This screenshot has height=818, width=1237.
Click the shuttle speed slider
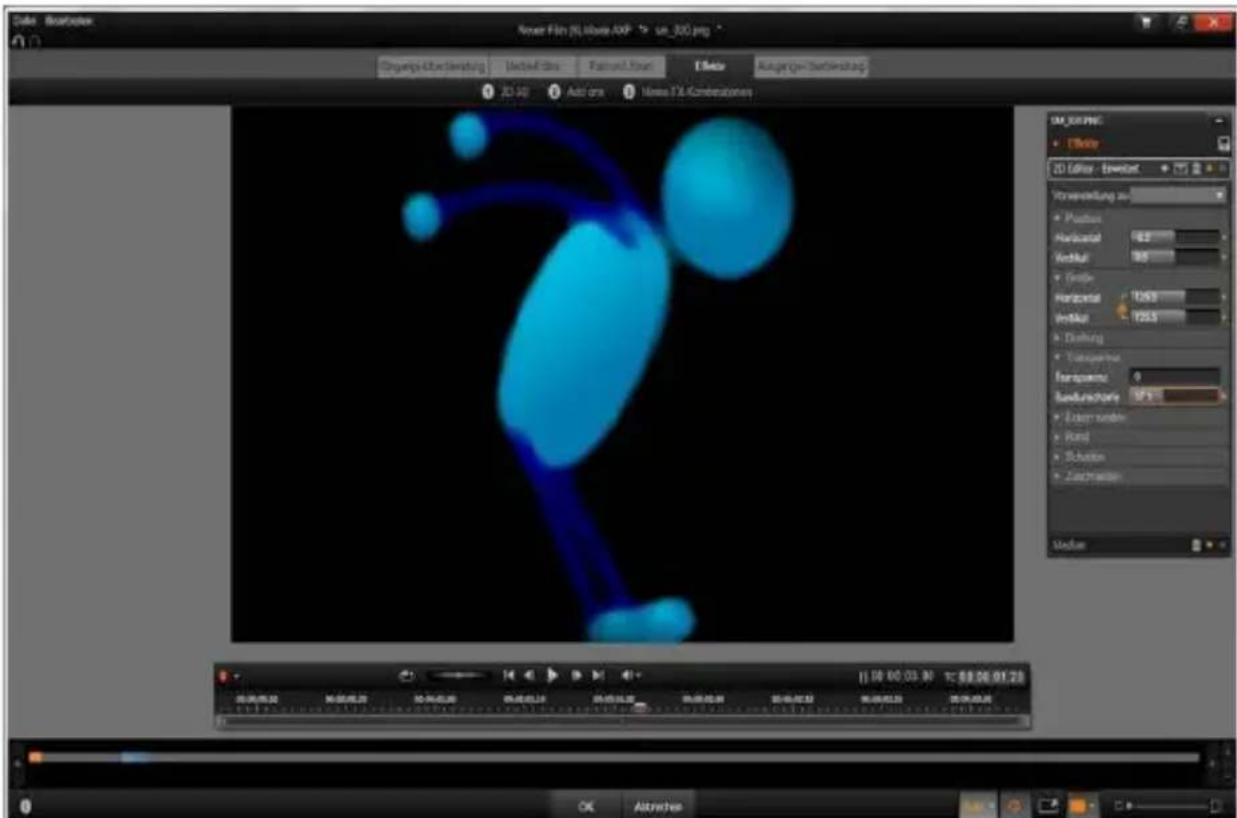pos(457,676)
